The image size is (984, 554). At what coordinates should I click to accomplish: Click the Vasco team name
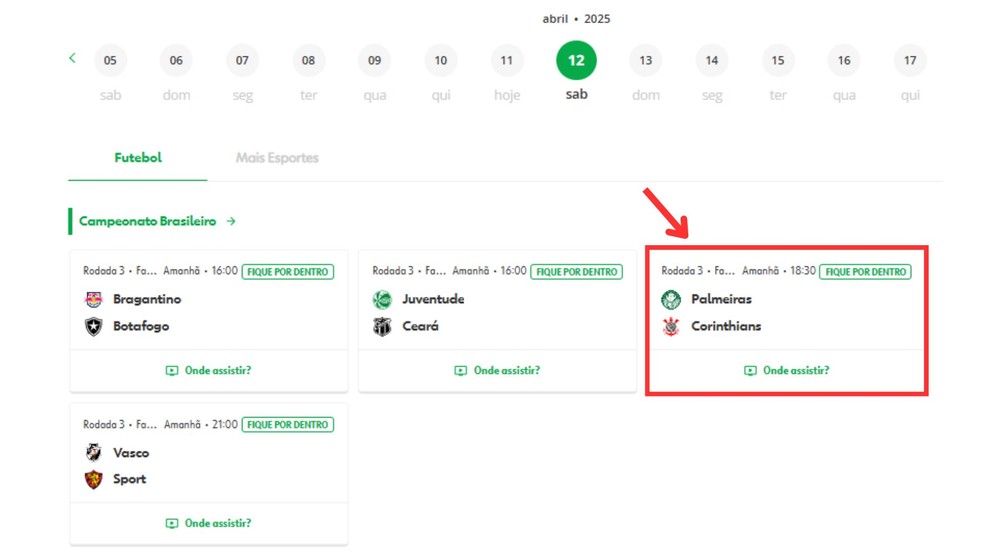pos(131,452)
